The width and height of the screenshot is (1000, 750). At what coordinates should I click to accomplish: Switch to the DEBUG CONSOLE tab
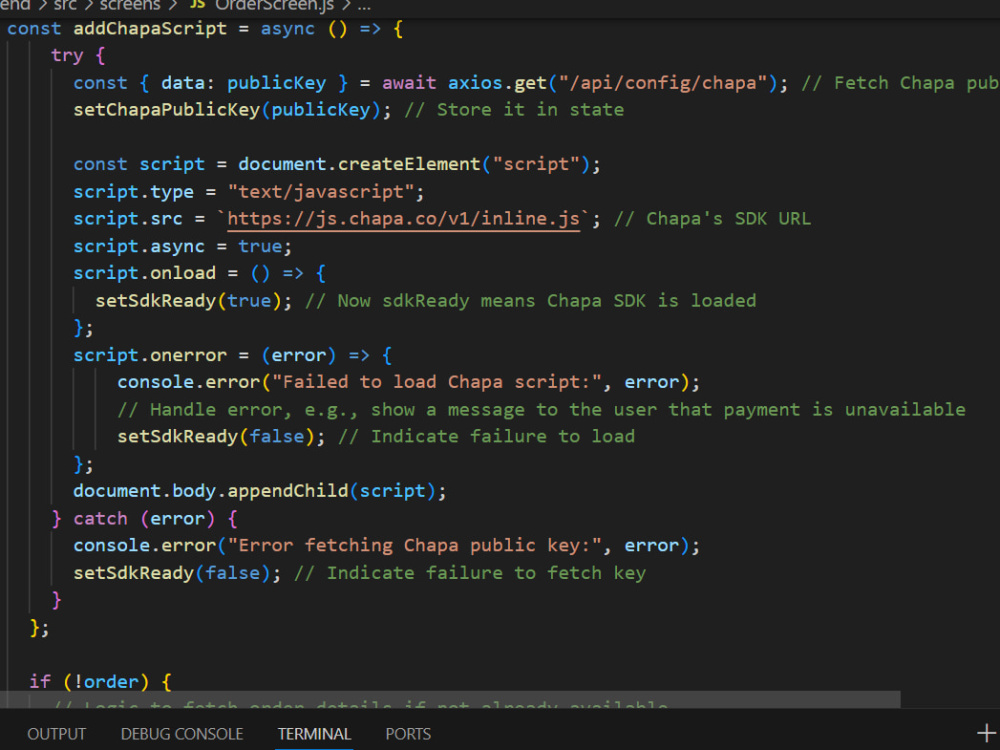[x=182, y=734]
